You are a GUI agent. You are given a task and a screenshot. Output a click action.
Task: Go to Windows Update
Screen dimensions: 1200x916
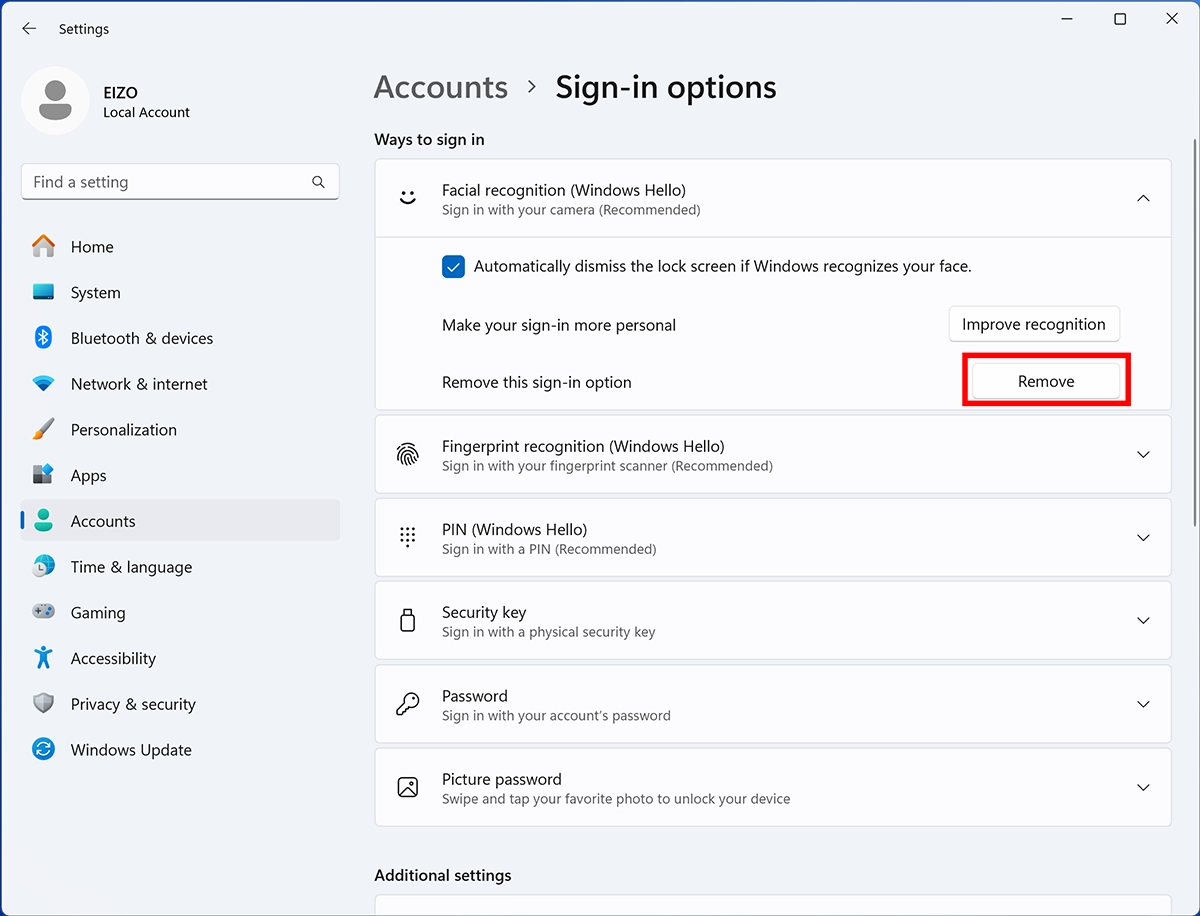click(180, 750)
